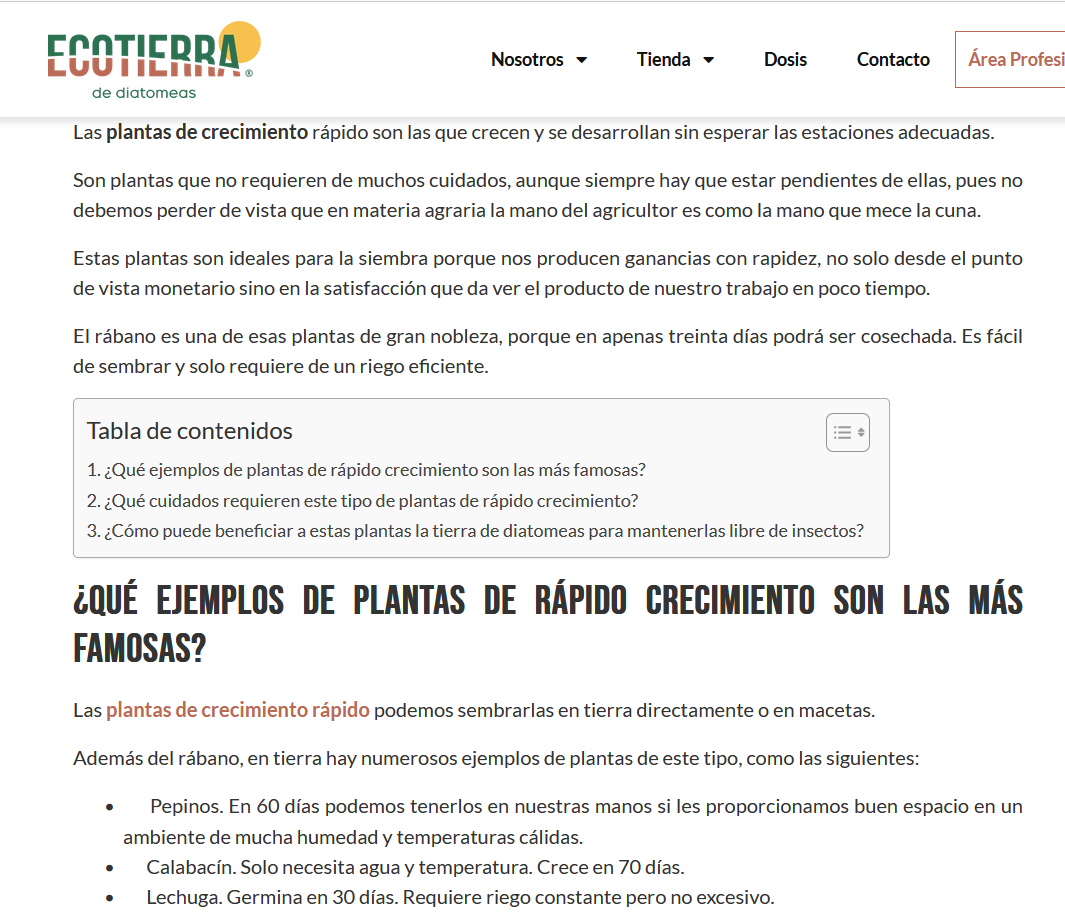Jump to '¿Qué ejemplos de plantas' contents link
Viewport: 1065px width, 915px height.
click(x=366, y=470)
